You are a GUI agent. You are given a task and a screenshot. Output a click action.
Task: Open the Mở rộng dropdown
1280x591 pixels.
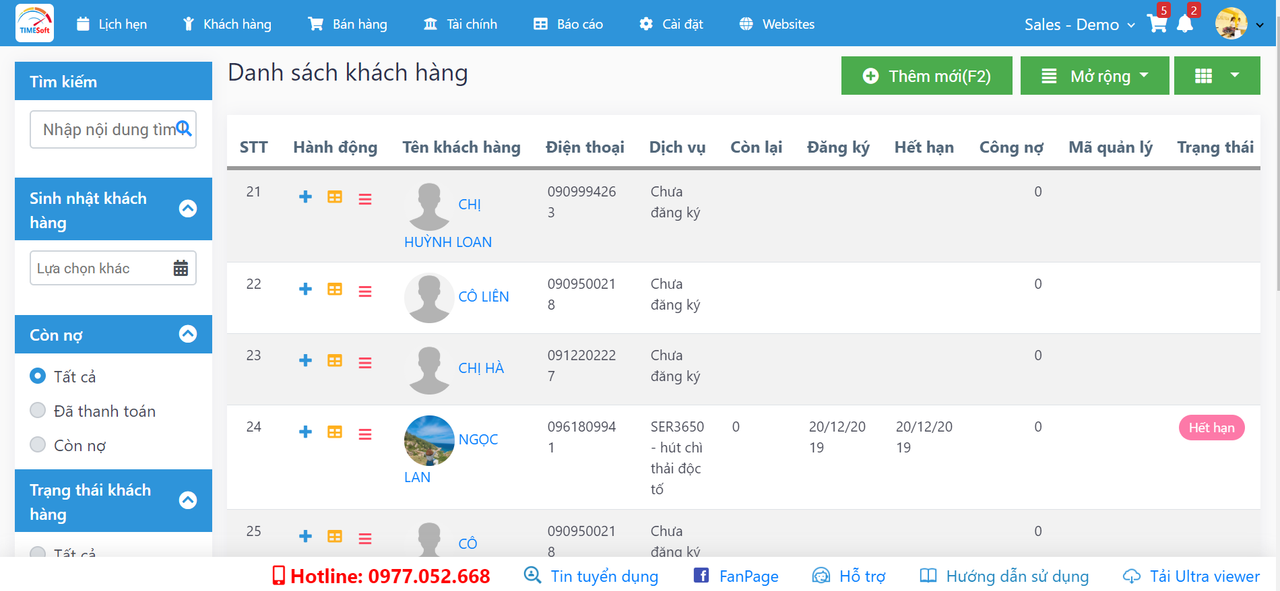click(x=1094, y=76)
